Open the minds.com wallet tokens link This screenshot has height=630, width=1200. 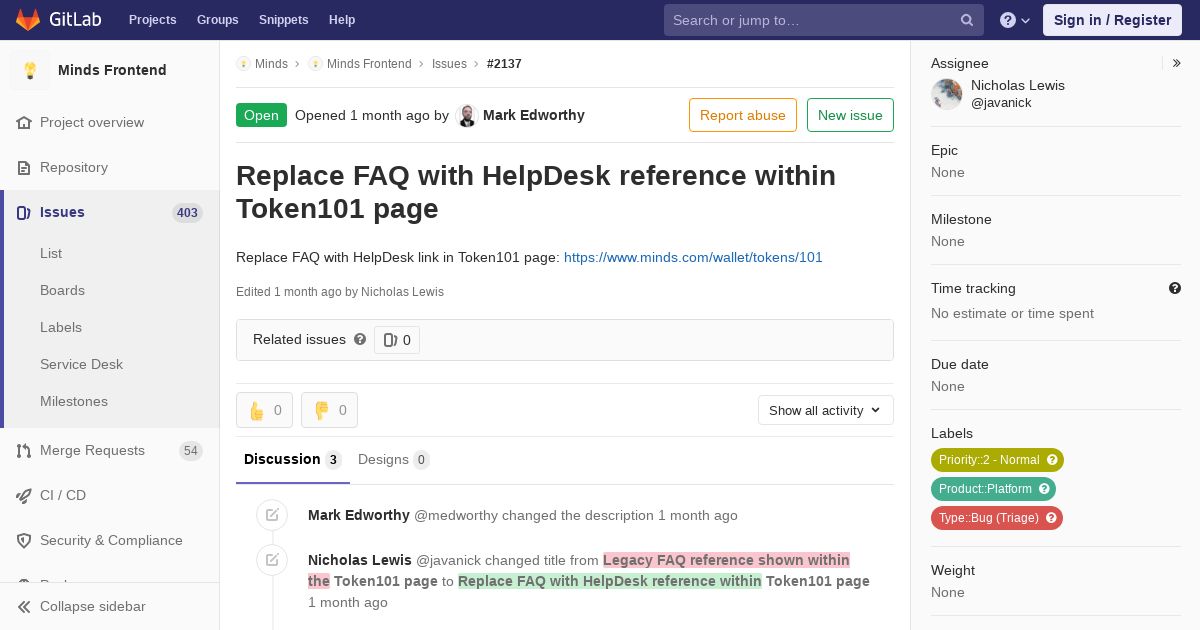click(x=693, y=257)
